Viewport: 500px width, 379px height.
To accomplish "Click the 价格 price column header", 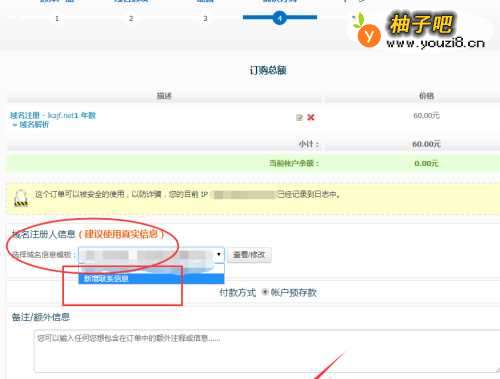I will click(x=426, y=96).
